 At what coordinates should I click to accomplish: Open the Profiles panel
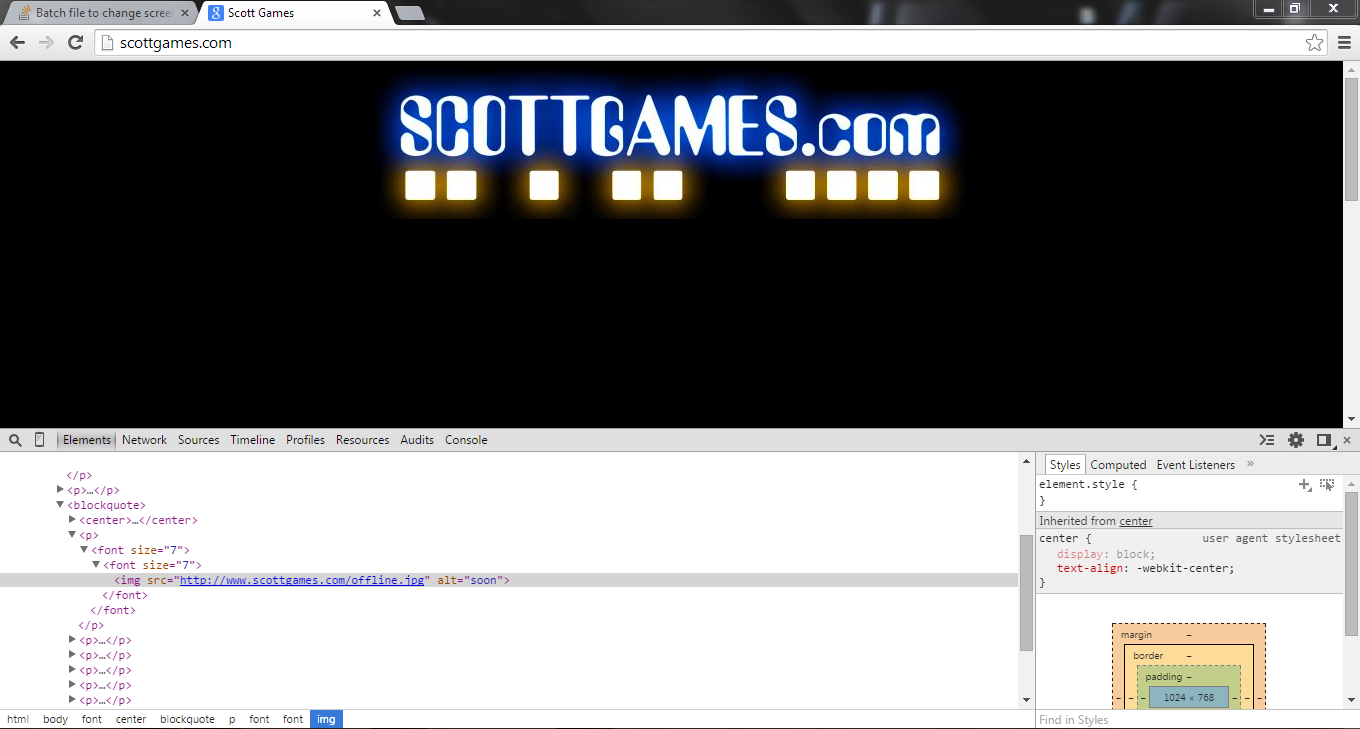point(305,440)
